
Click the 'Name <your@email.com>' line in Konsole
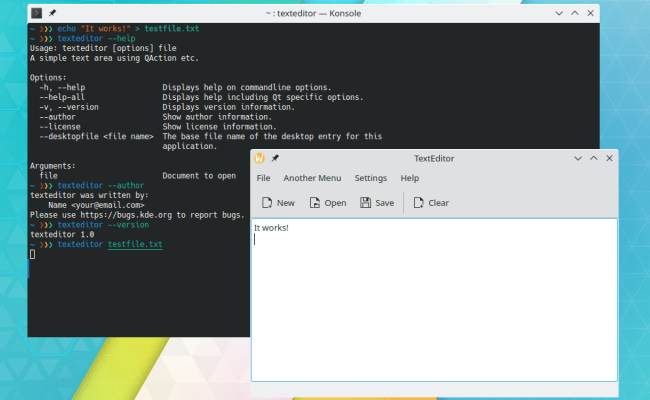(96, 205)
